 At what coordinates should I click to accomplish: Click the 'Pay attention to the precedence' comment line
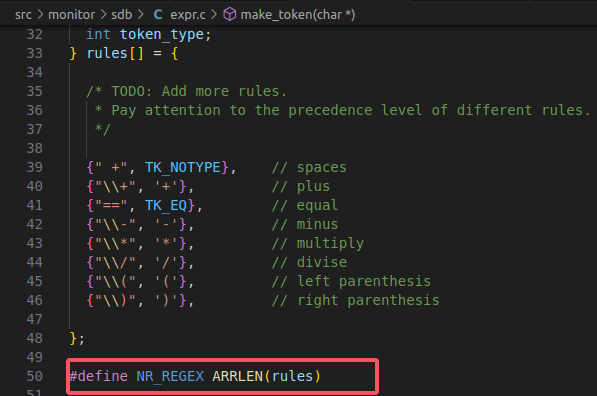click(x=343, y=110)
